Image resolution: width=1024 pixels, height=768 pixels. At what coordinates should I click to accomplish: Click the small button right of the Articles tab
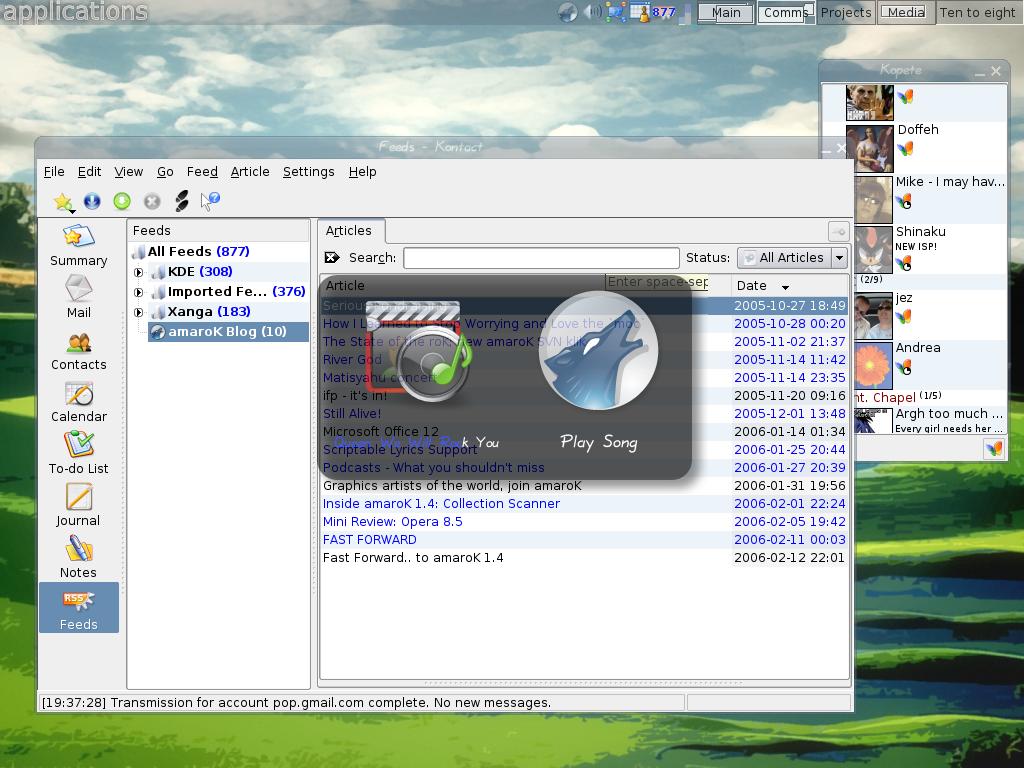(839, 231)
